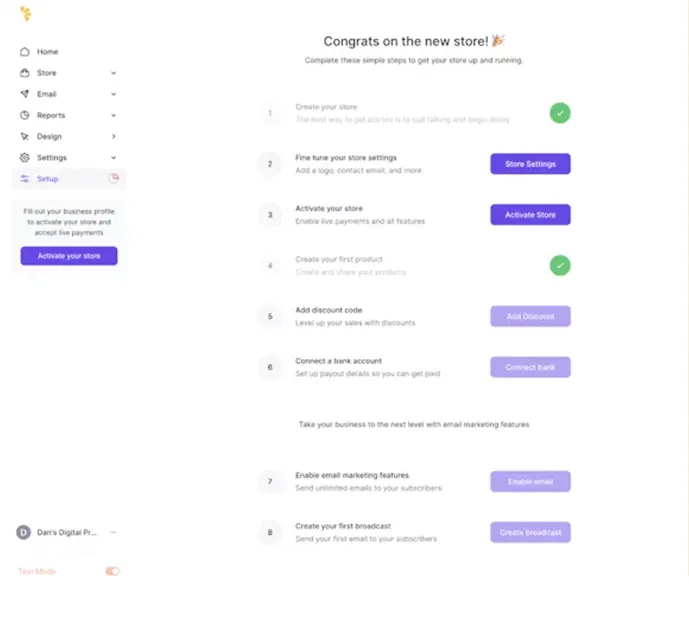Expand the Email menu chevron
This screenshot has width=689, height=629.
113,94
